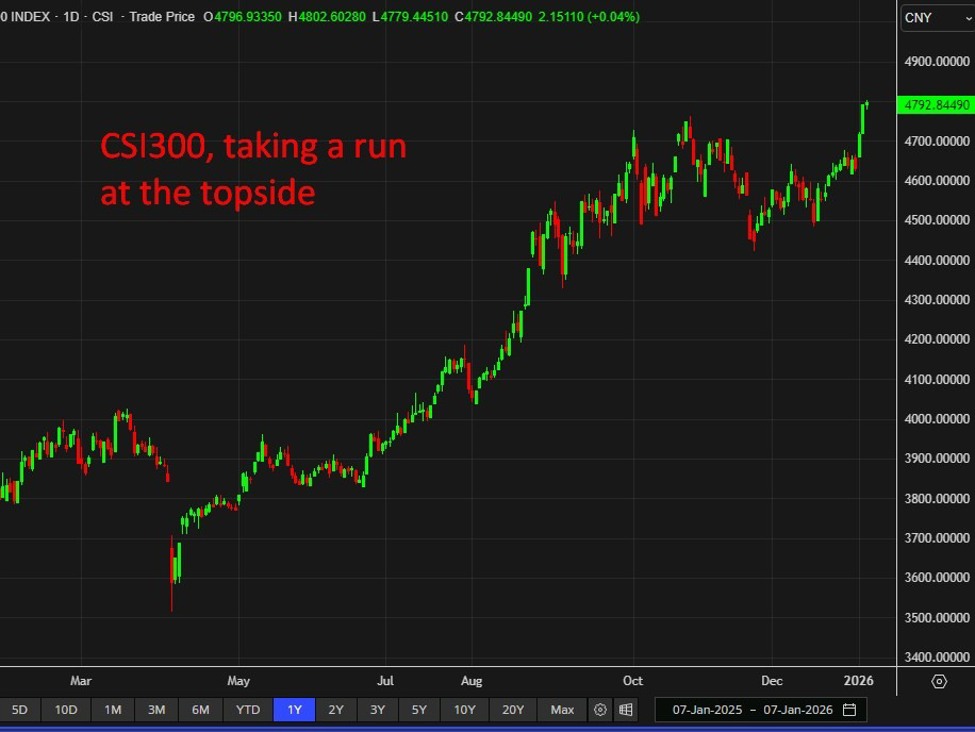Screen dimensions: 975x732
Task: Open the calendar icon in the date range picker
Action: (849, 710)
